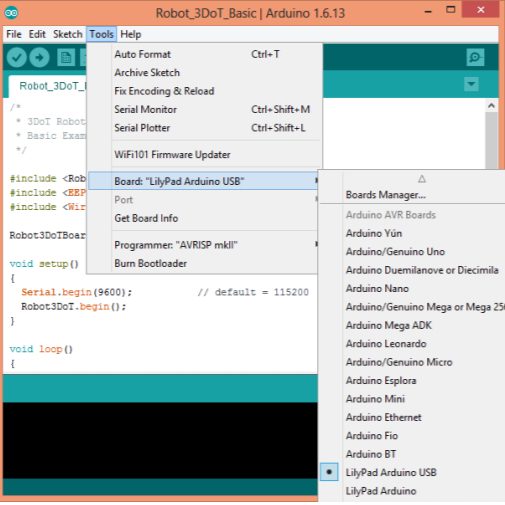Click the Serial.begin(9600); code line
The image size is (505, 505).
77,292
